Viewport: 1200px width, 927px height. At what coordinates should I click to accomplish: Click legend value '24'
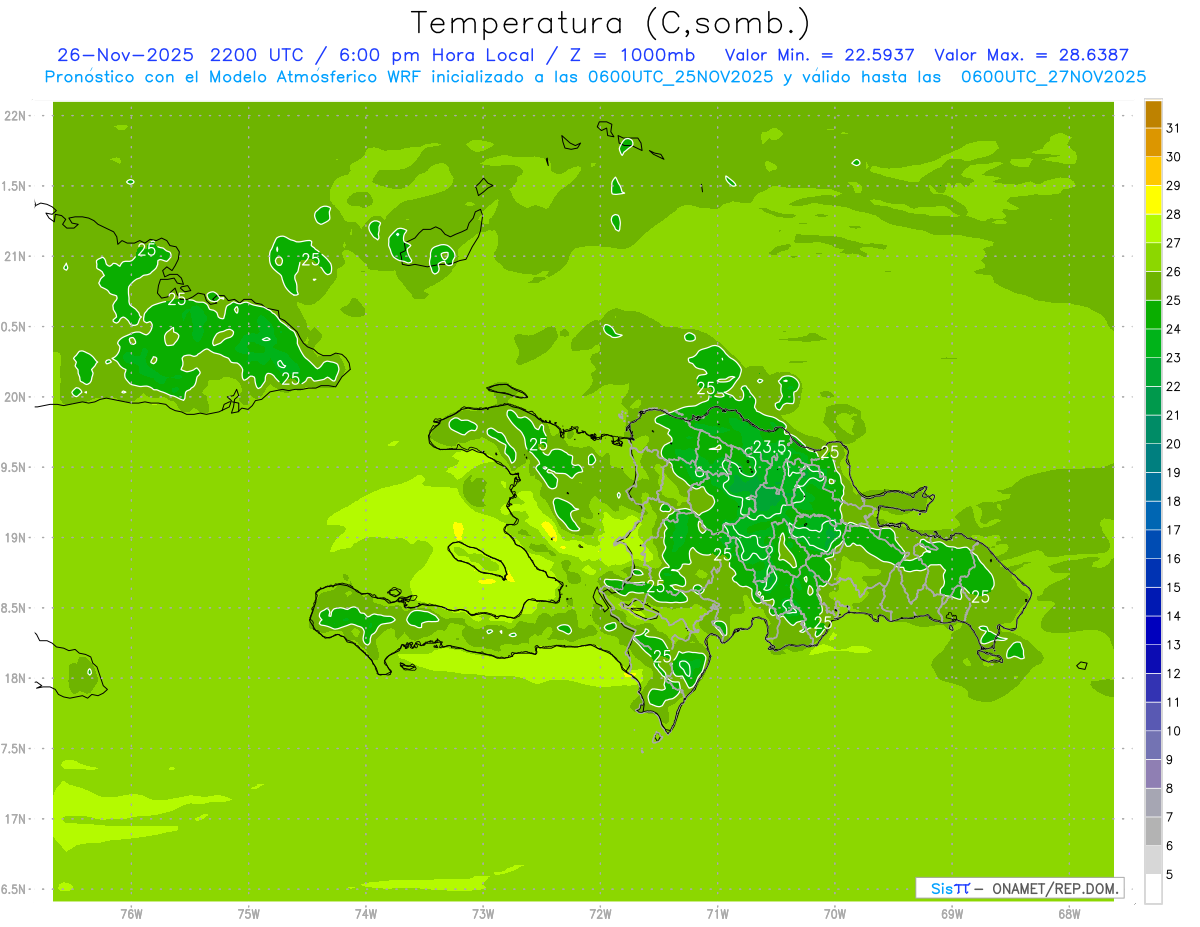pos(1173,329)
